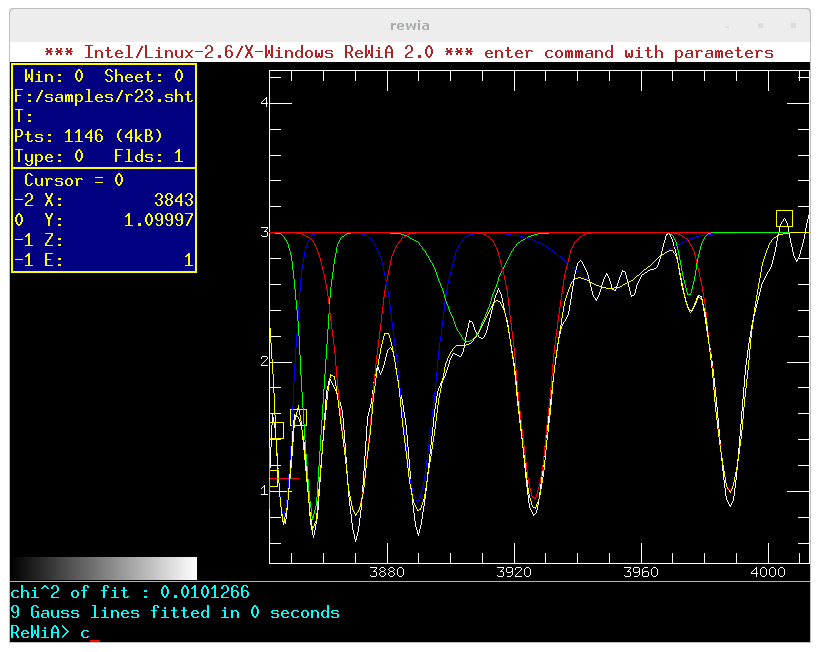Click the y-axis label 4
This screenshot has width=820, height=652.
[x=264, y=102]
